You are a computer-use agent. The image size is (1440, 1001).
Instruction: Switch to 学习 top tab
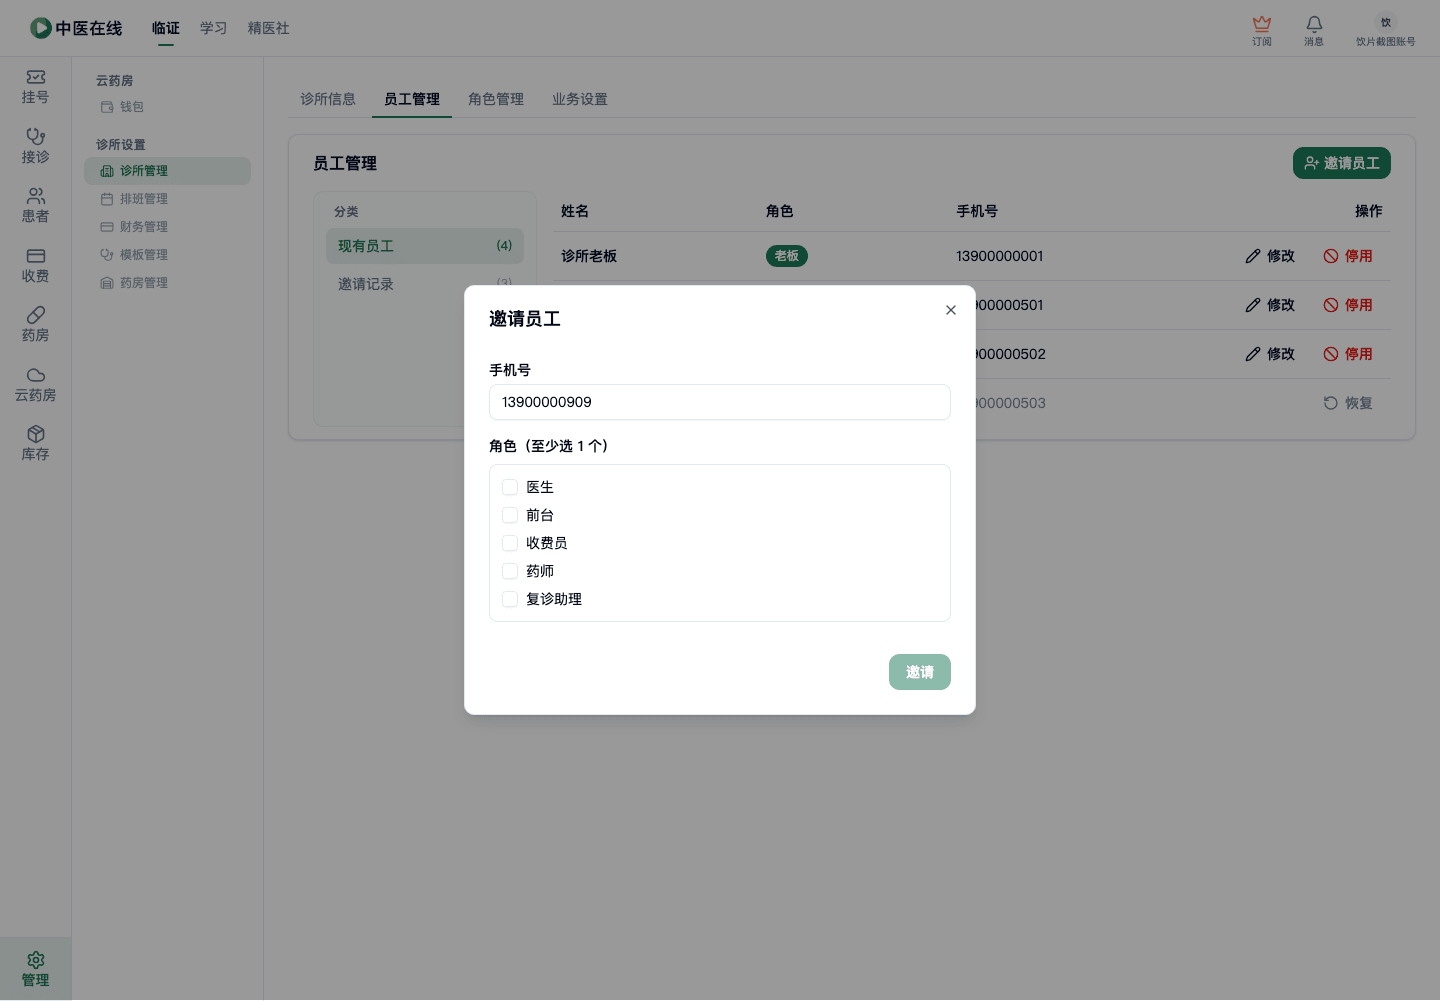(214, 28)
